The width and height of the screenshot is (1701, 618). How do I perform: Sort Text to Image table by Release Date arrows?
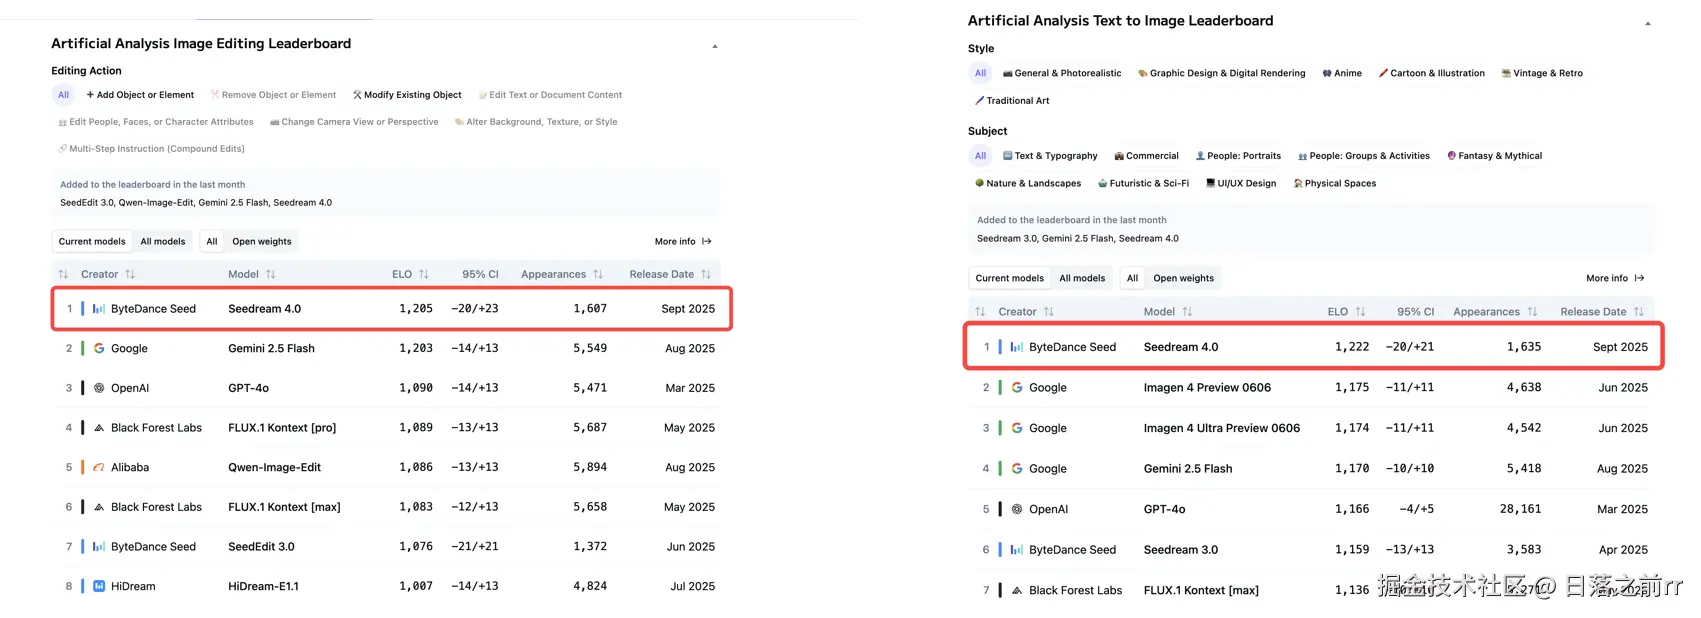coord(1638,312)
